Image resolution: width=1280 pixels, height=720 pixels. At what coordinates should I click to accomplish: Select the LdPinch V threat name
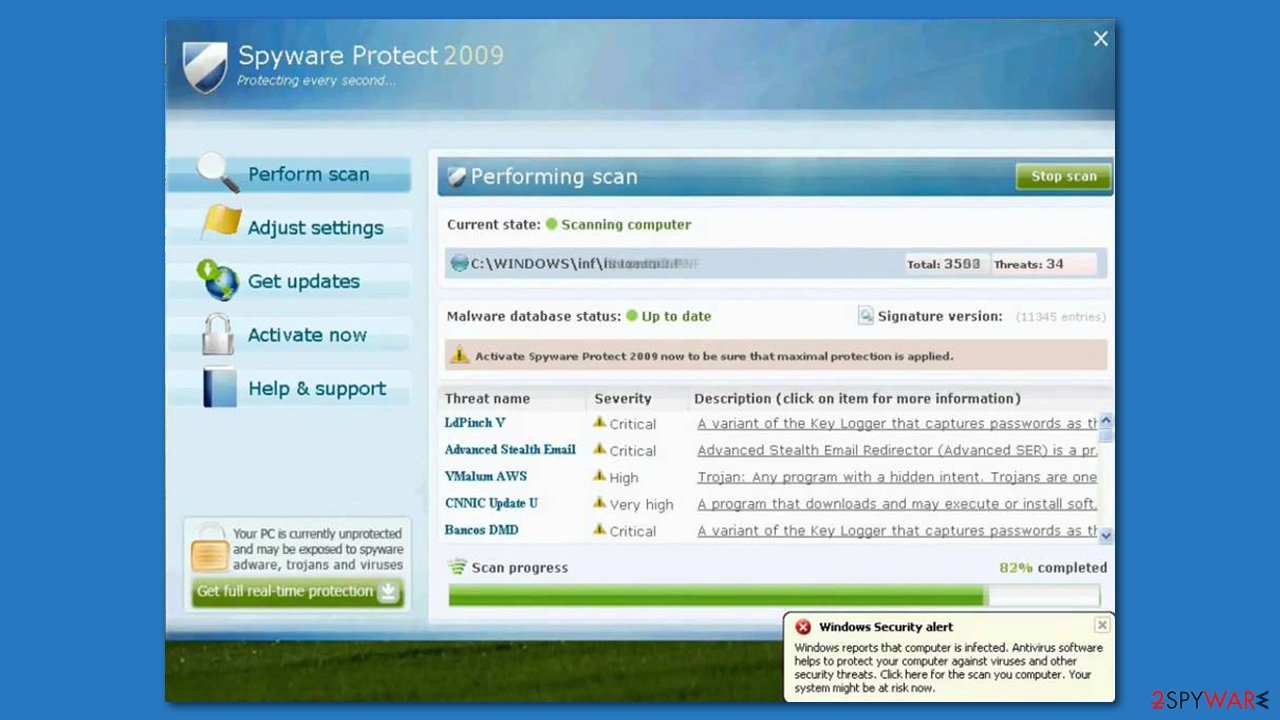[x=475, y=422]
